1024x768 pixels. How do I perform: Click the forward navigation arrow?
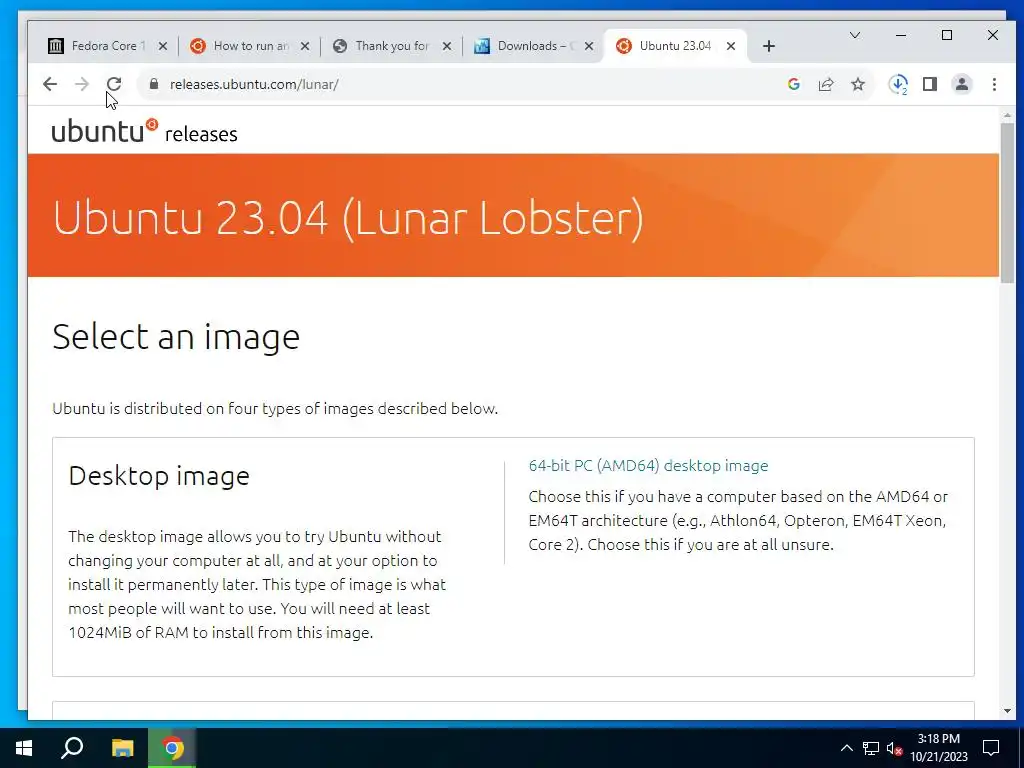click(x=82, y=84)
